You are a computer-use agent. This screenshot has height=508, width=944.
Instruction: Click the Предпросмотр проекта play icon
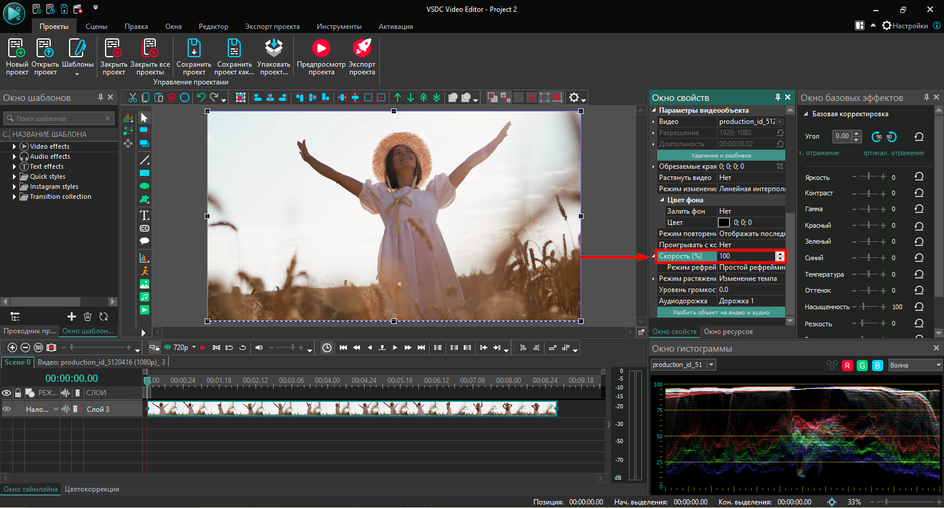pos(320,48)
